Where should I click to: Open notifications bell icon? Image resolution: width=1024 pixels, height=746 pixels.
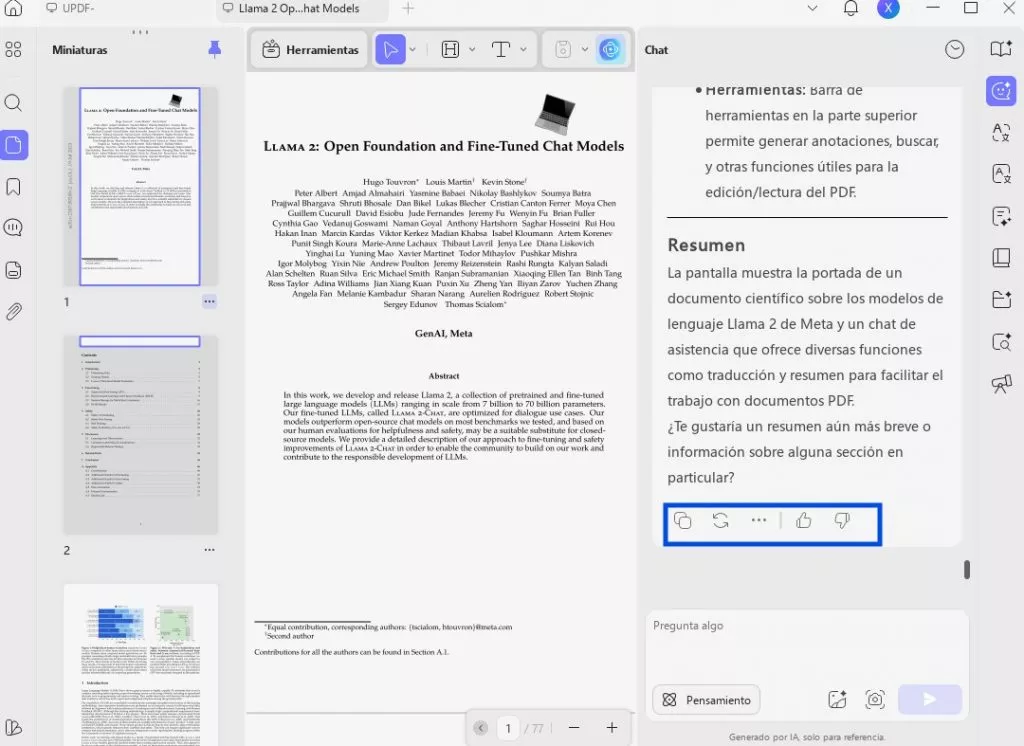[850, 8]
